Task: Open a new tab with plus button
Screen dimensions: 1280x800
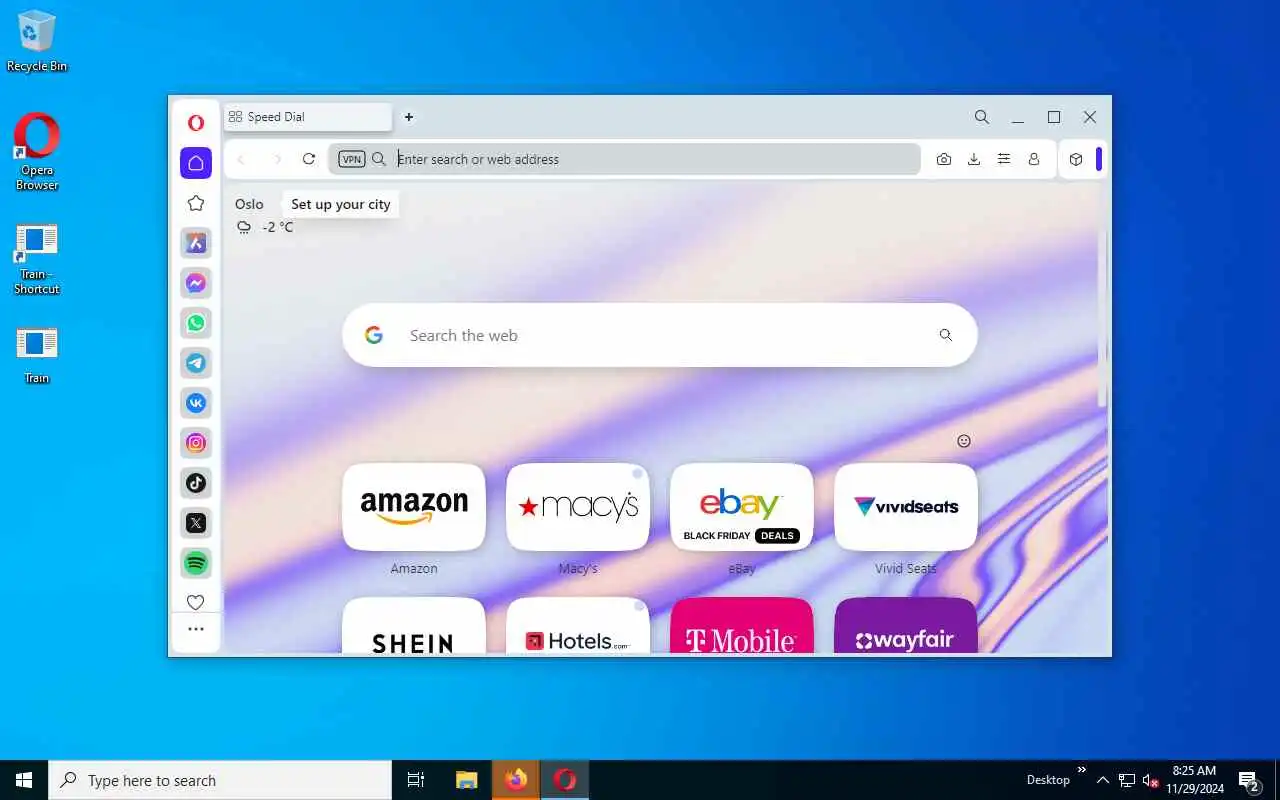Action: [409, 117]
